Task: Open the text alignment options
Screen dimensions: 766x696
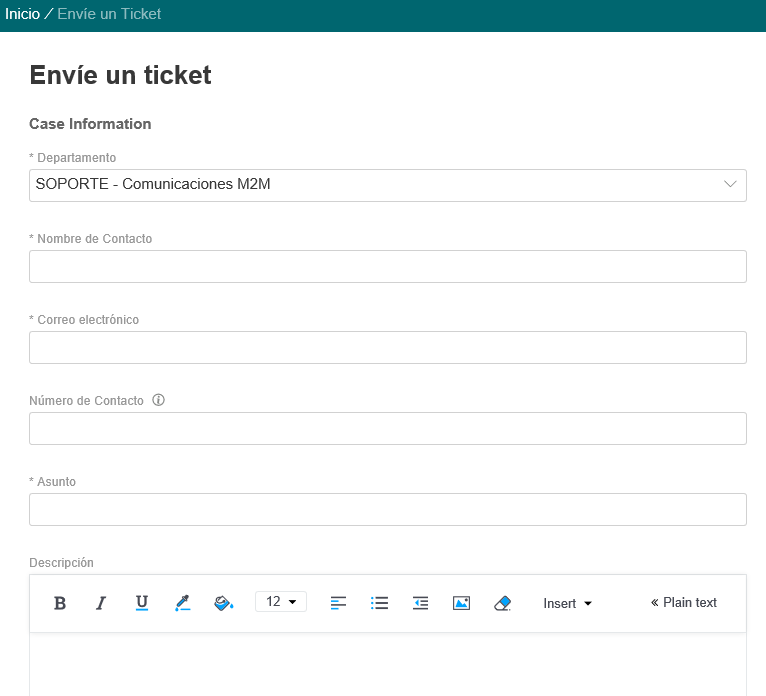Action: point(338,603)
